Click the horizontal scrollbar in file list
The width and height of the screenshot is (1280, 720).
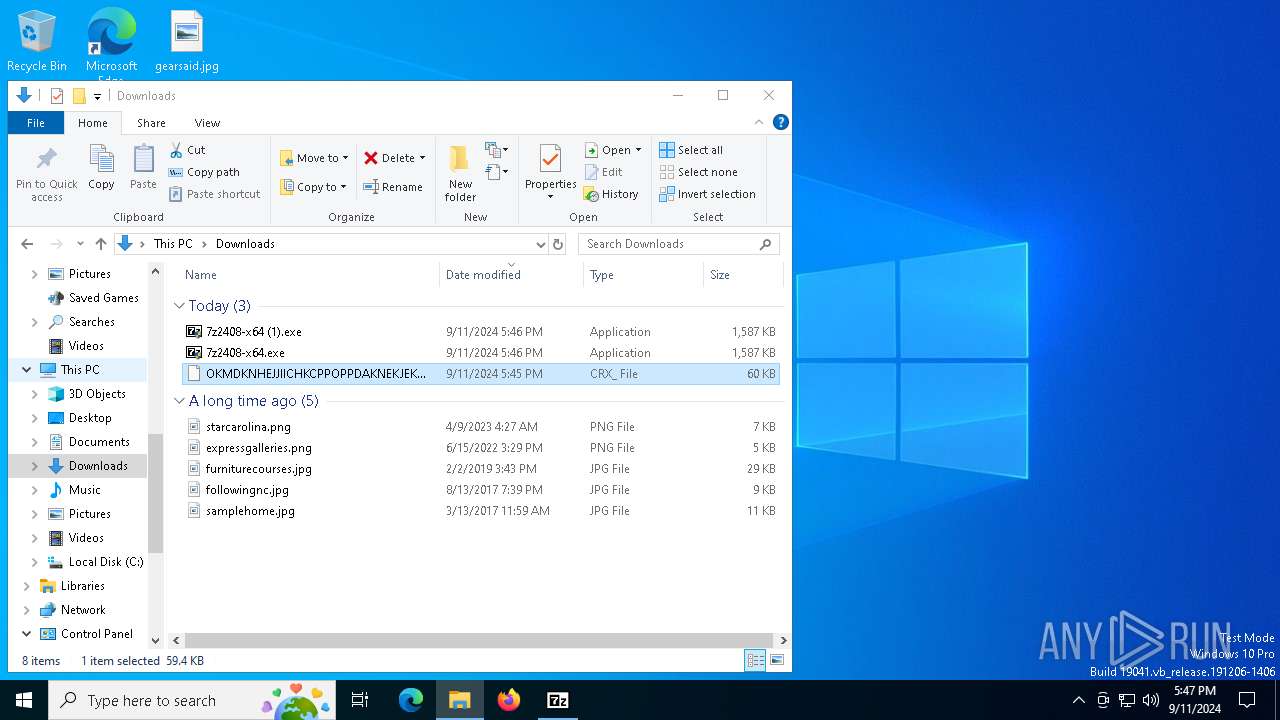pyautogui.click(x=479, y=640)
